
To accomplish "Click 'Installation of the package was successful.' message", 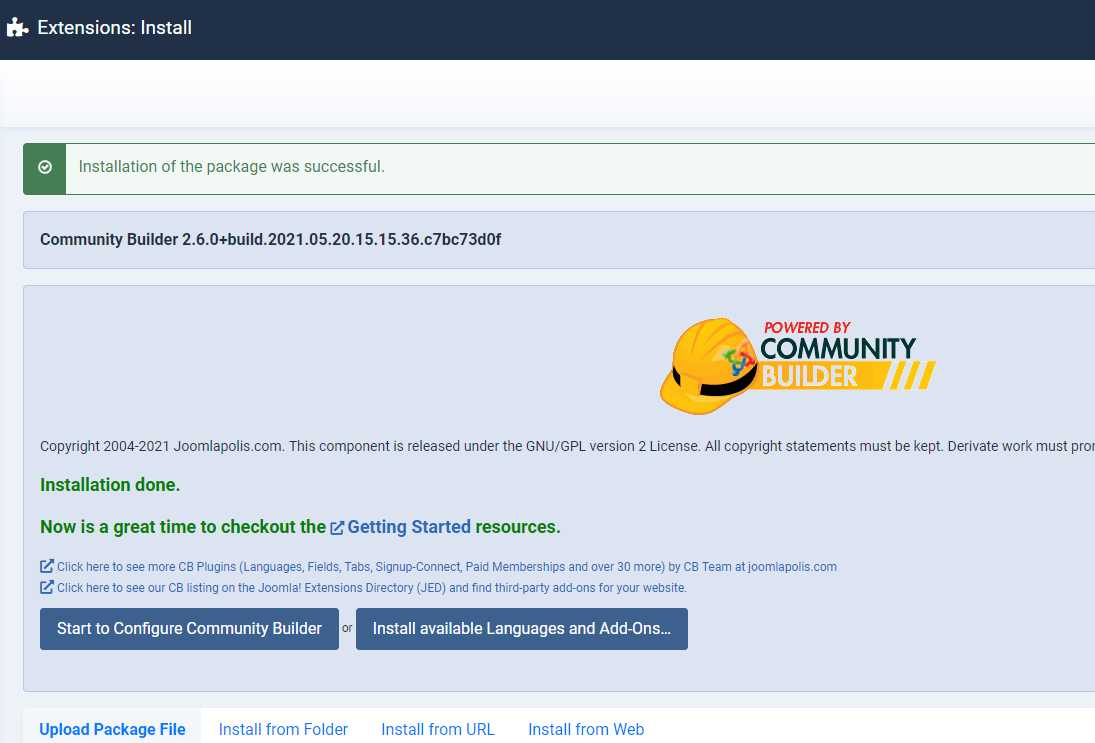I will click(231, 167).
